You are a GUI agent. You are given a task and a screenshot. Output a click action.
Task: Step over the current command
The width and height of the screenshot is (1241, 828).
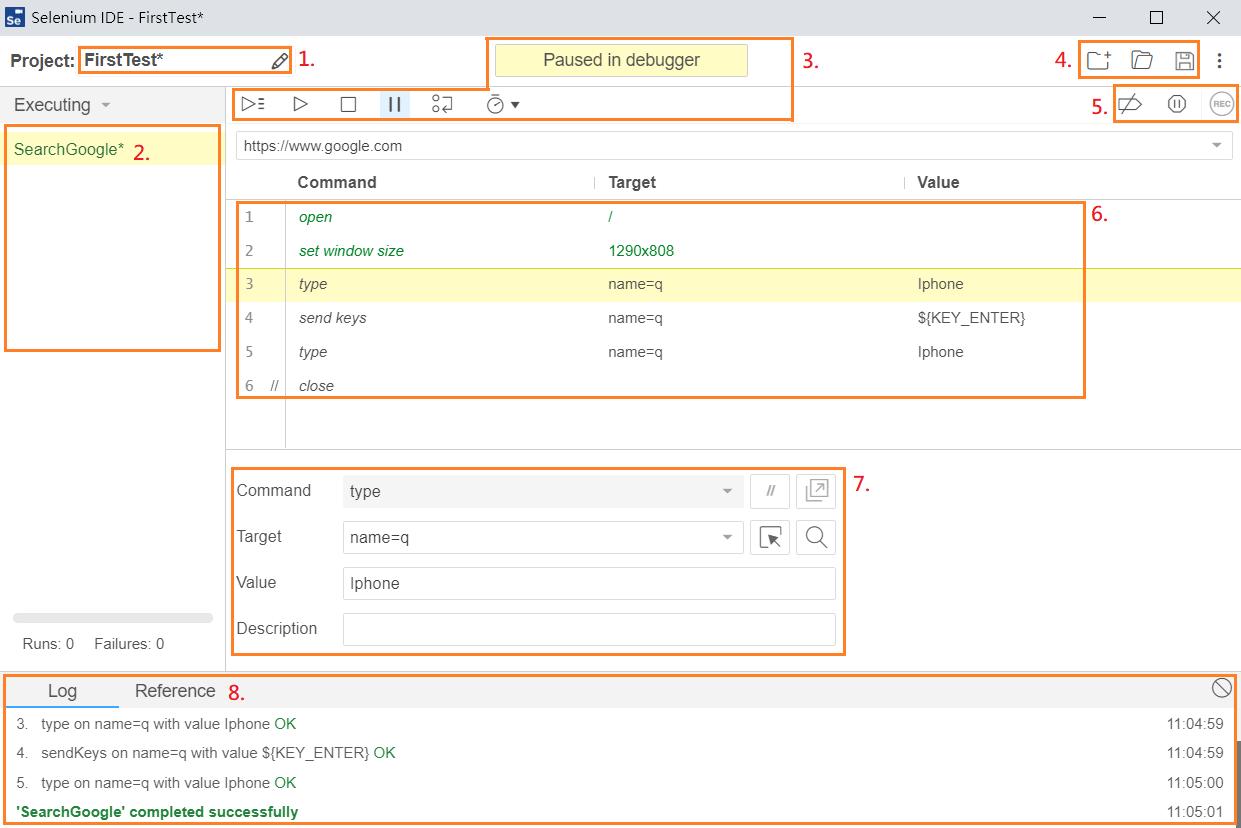click(442, 104)
